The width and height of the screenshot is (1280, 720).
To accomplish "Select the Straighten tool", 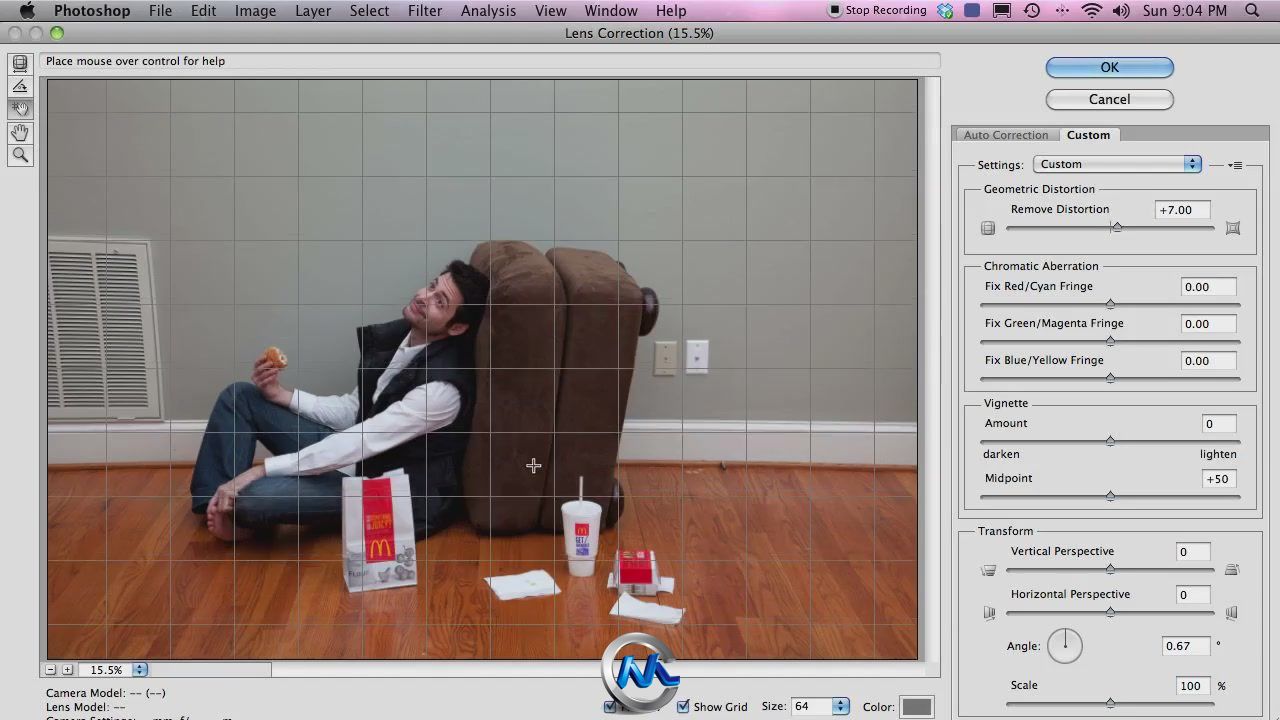I will pyautogui.click(x=20, y=86).
